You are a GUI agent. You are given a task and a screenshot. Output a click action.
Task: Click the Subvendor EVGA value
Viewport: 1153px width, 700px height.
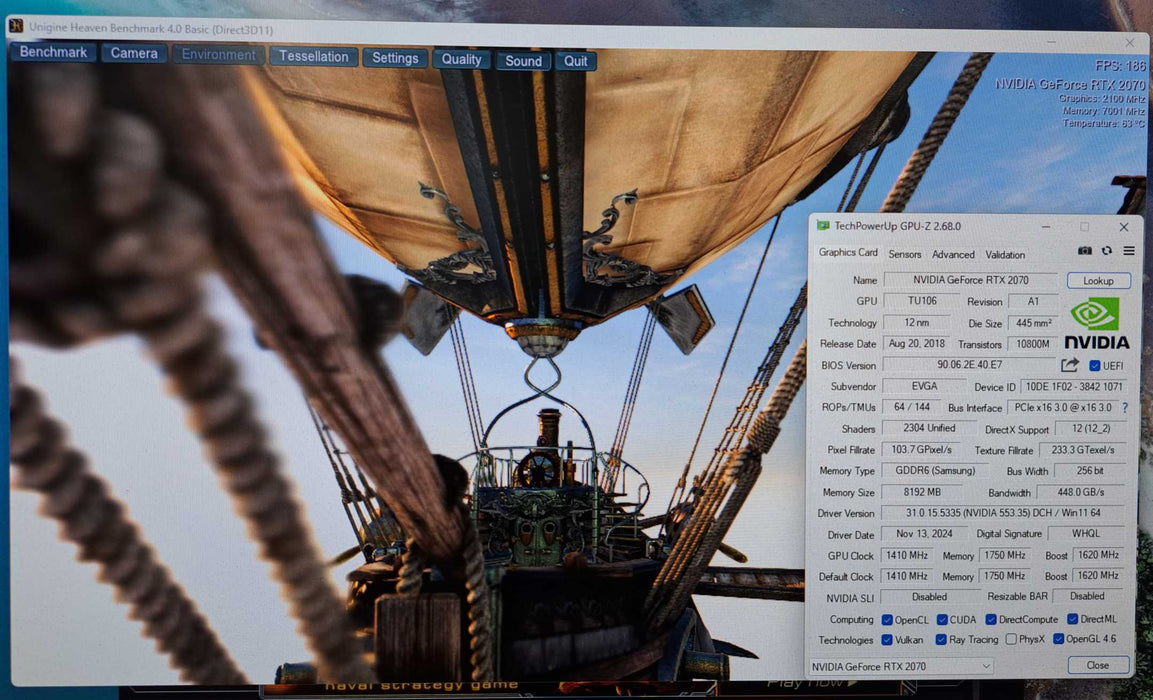924,386
